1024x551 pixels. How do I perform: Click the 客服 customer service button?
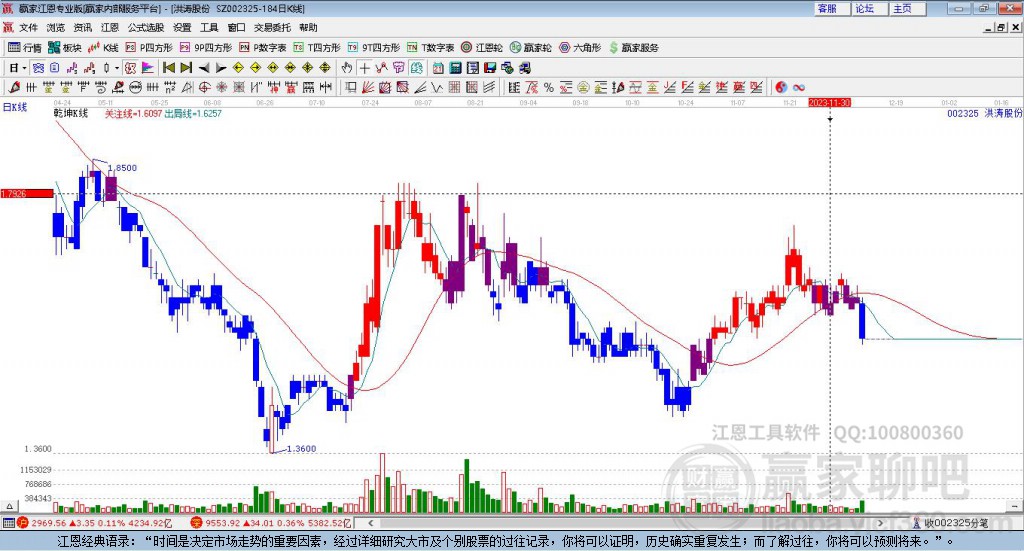832,8
